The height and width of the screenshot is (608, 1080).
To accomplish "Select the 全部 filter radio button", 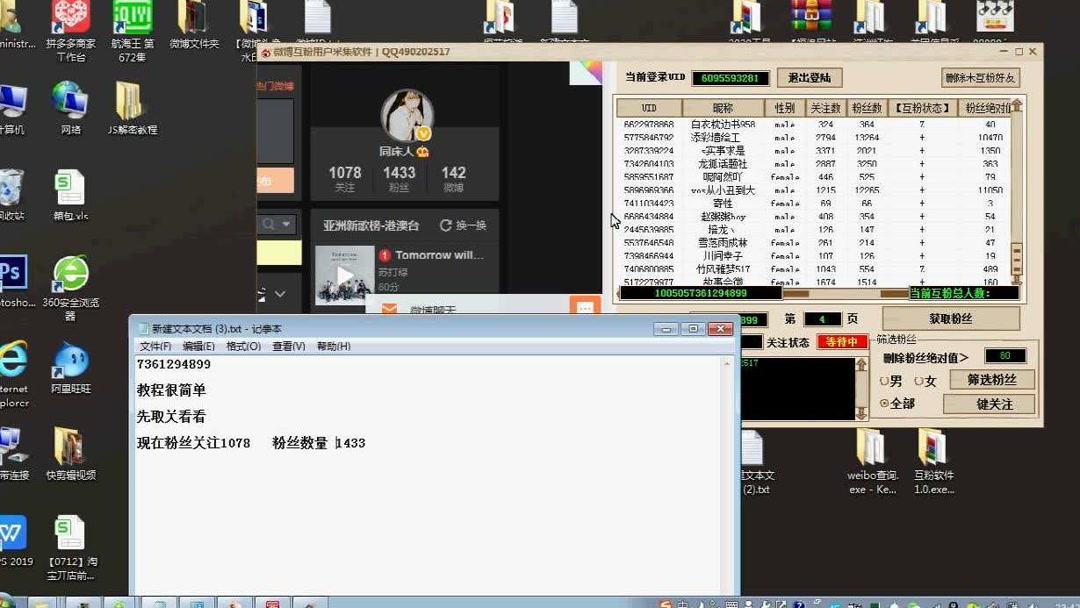I will (x=882, y=403).
